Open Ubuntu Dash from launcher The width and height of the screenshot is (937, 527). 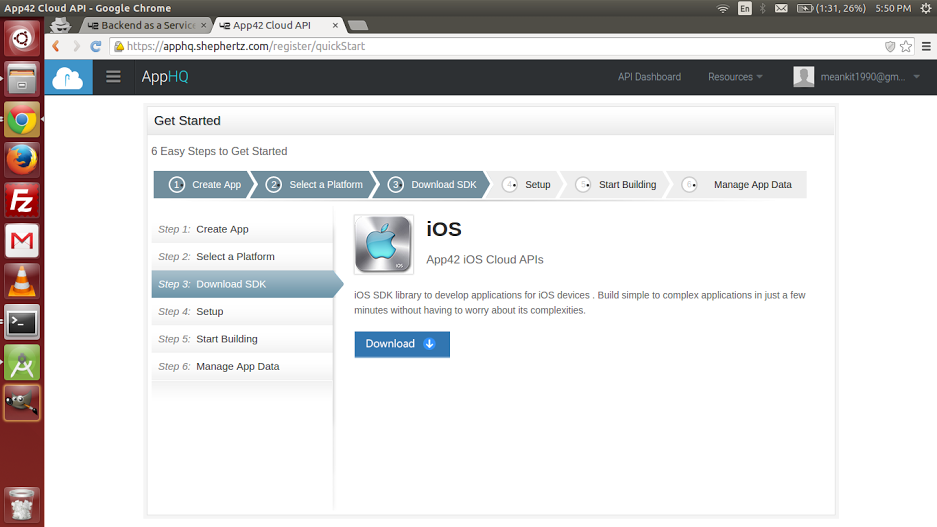point(22,38)
